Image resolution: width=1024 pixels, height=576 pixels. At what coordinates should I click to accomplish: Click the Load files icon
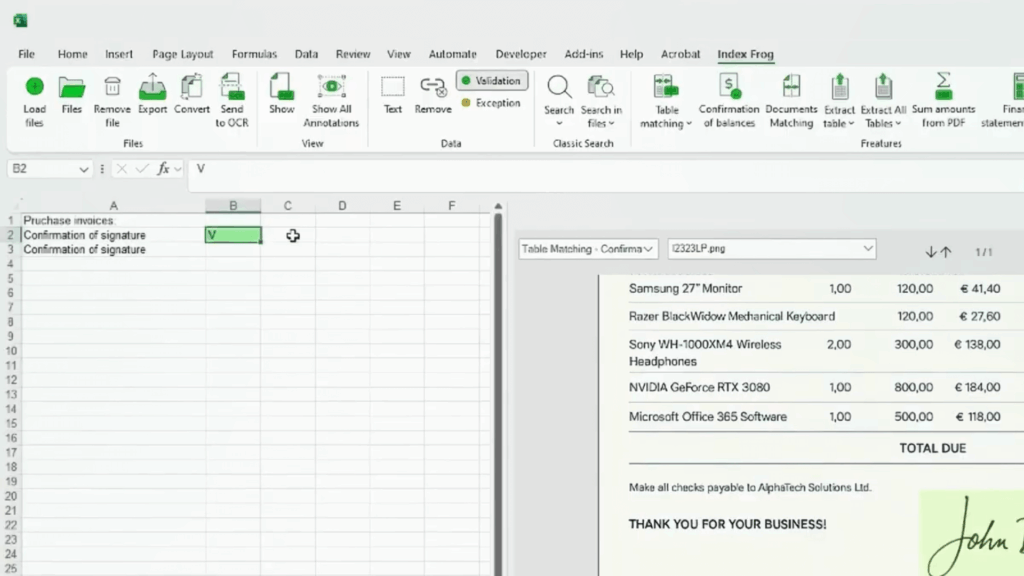(35, 86)
